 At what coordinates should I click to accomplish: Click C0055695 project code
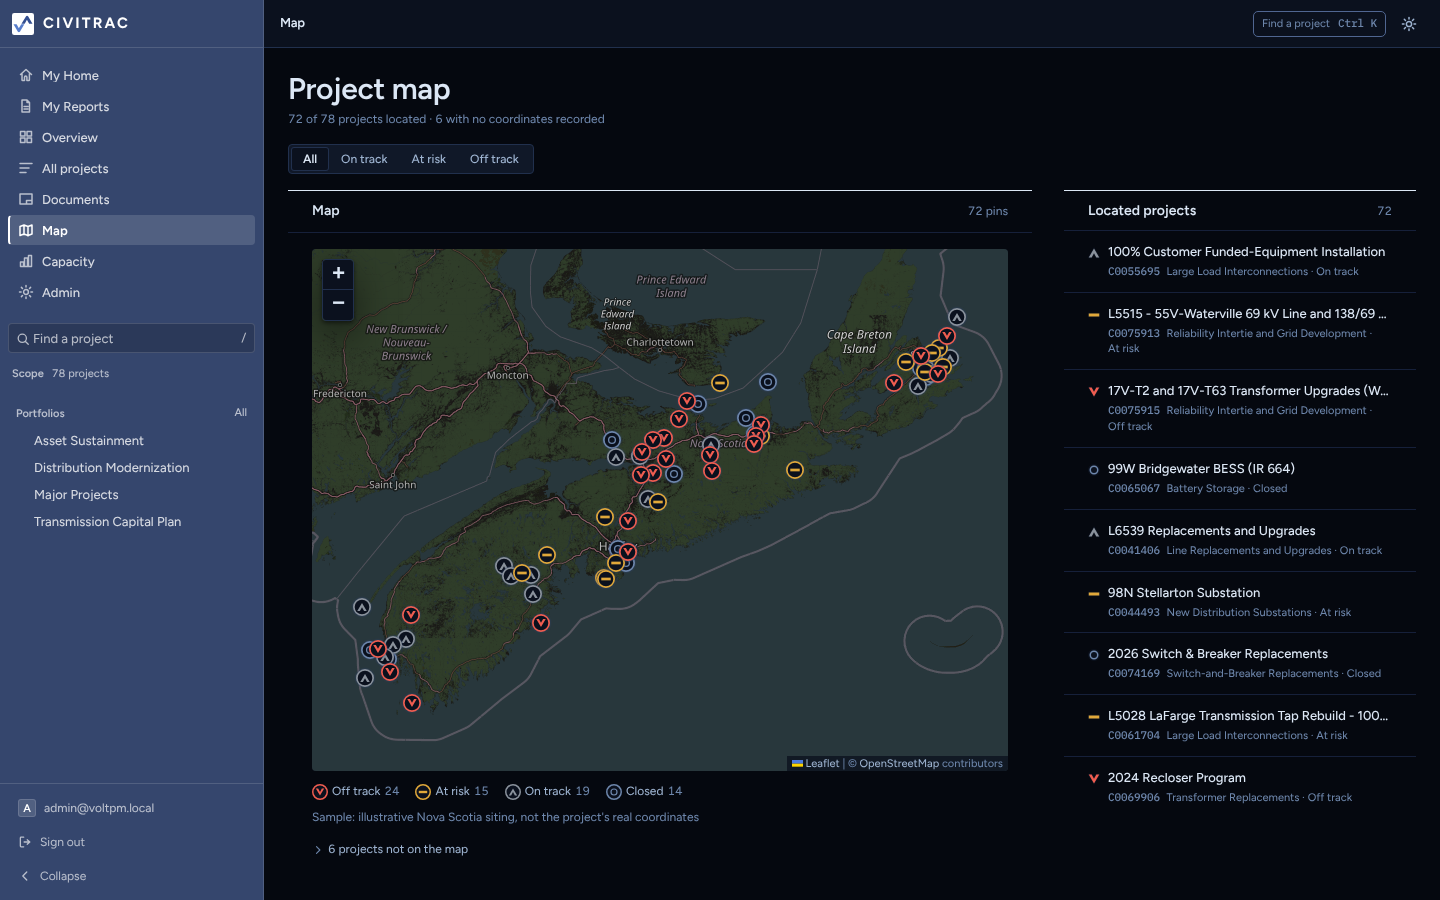1134,272
